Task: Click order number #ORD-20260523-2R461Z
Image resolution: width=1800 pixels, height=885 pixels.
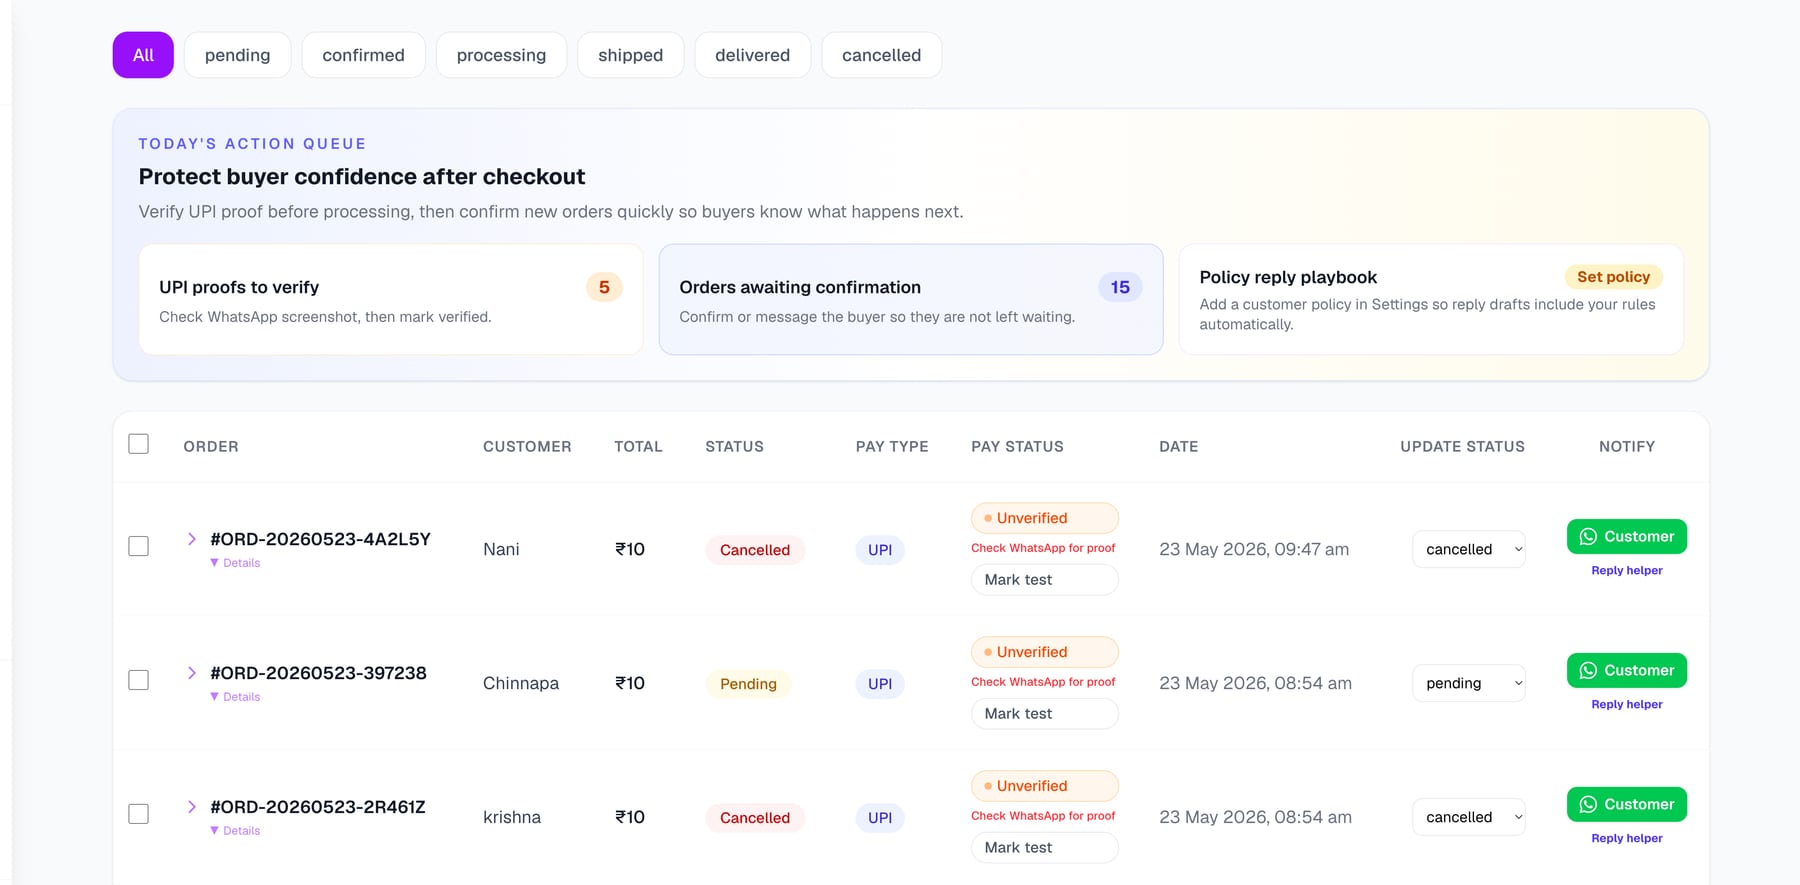Action: (318, 807)
